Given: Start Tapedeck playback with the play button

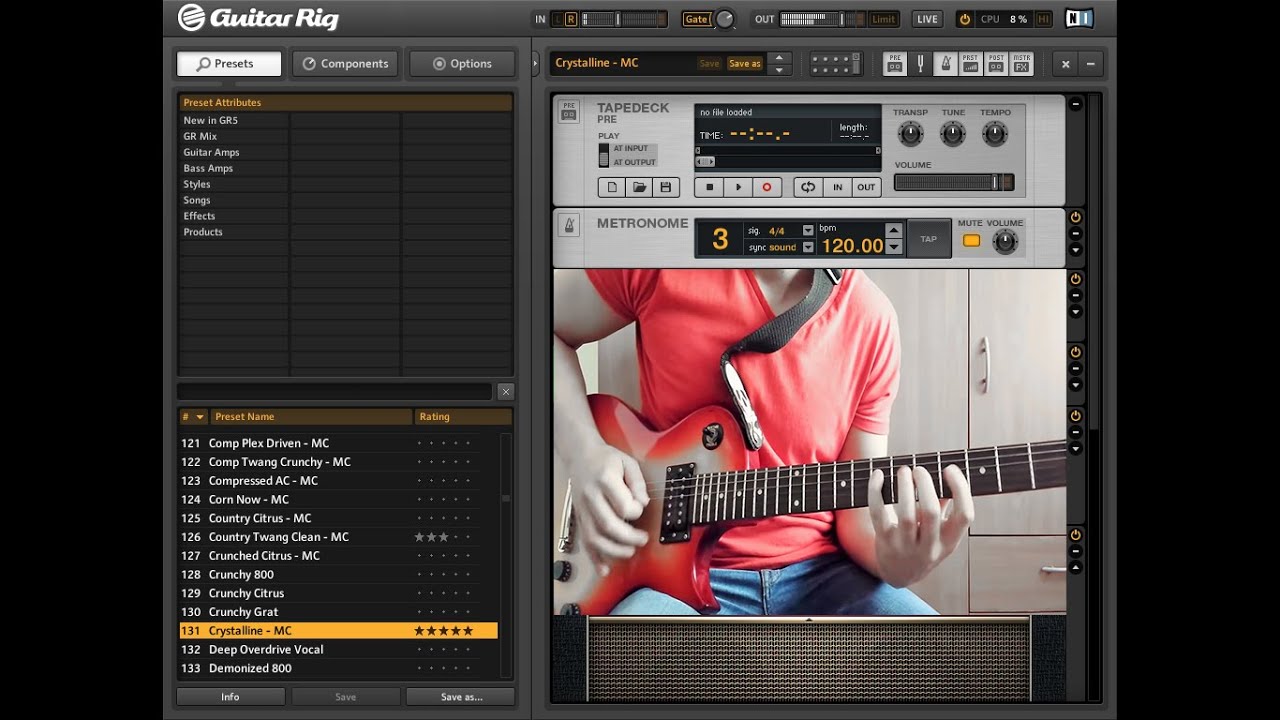Looking at the screenshot, I should (x=738, y=187).
